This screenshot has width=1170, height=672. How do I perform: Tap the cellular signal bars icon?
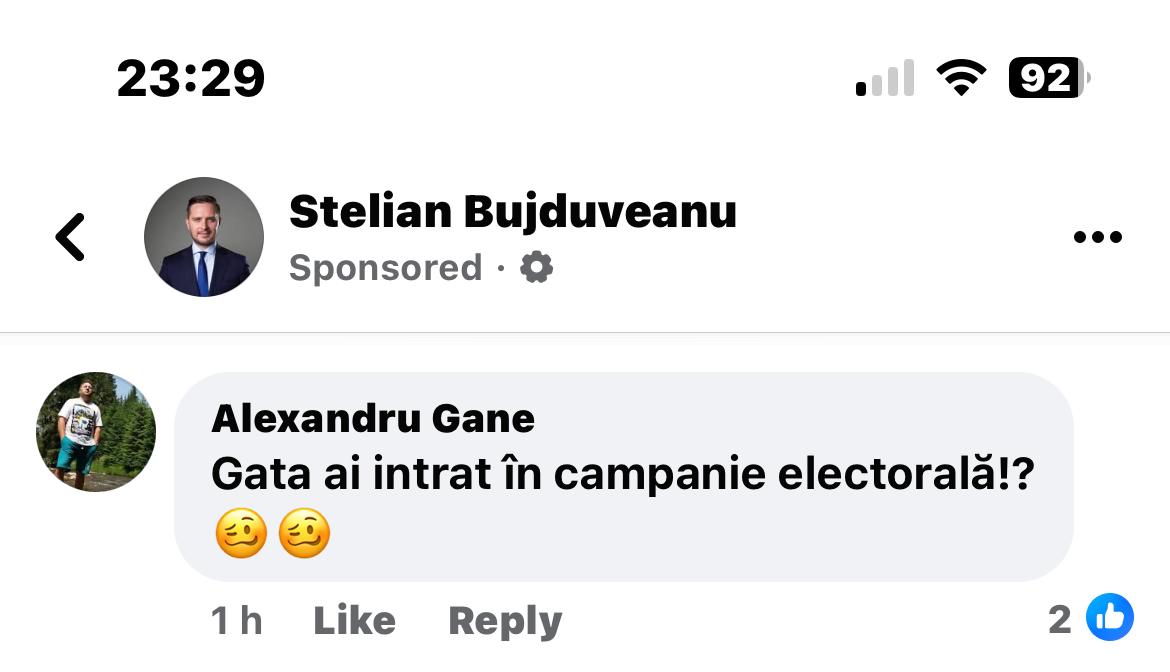tap(885, 78)
